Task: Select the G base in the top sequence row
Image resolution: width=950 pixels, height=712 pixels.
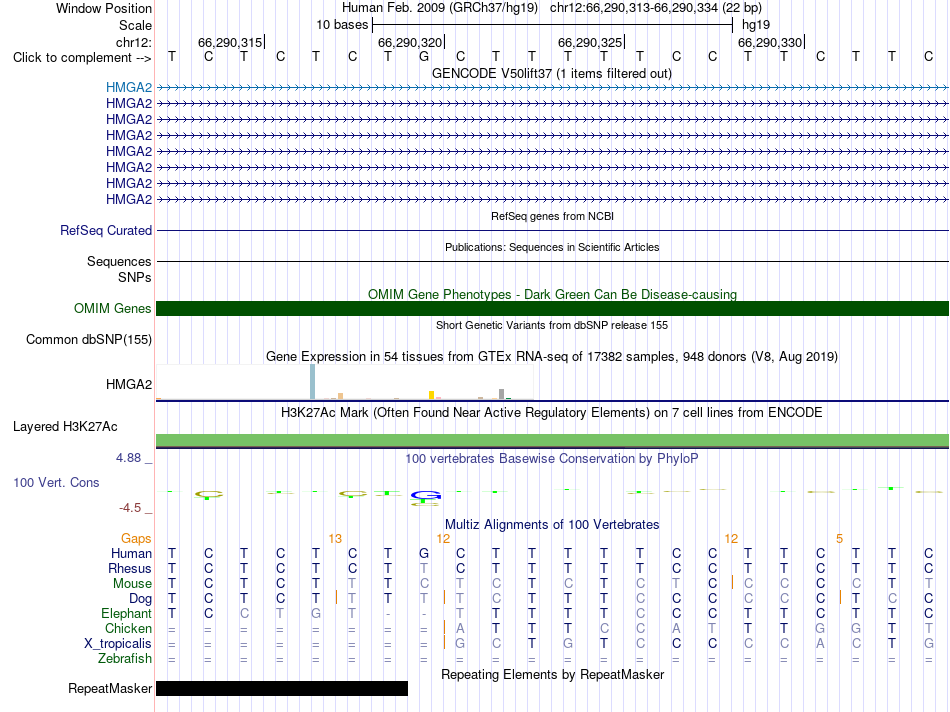Action: (424, 56)
